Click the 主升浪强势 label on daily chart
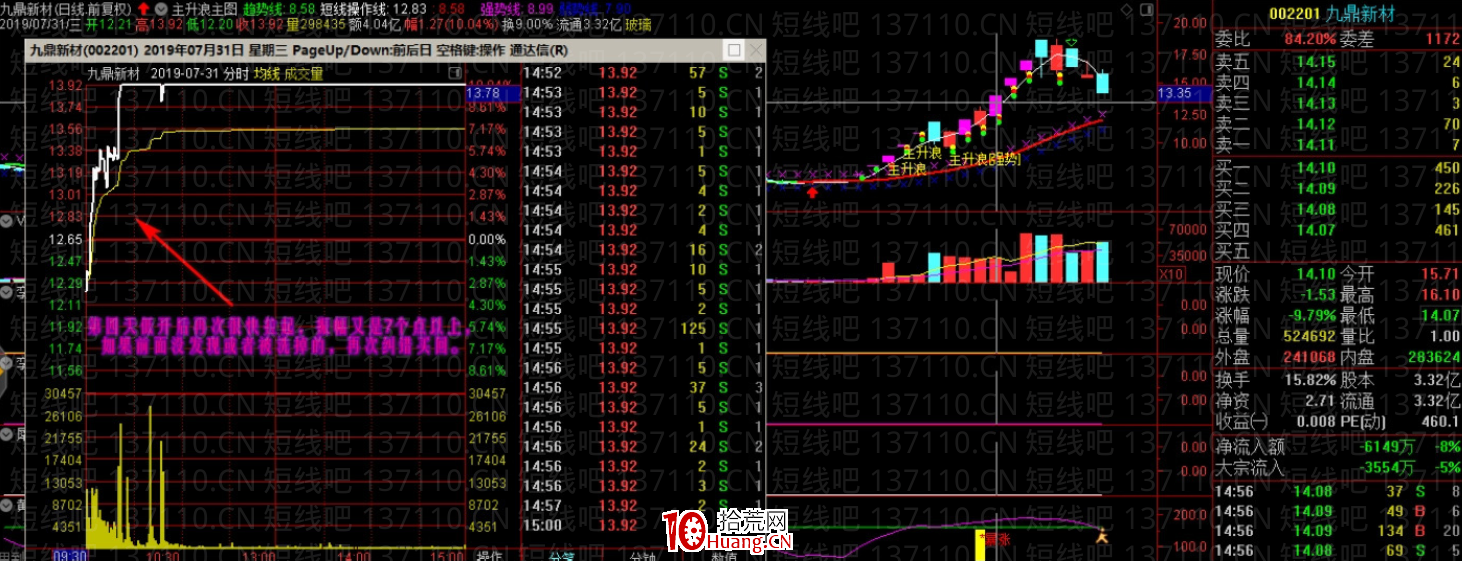Viewport: 1462px width, 561px height. 984,158
